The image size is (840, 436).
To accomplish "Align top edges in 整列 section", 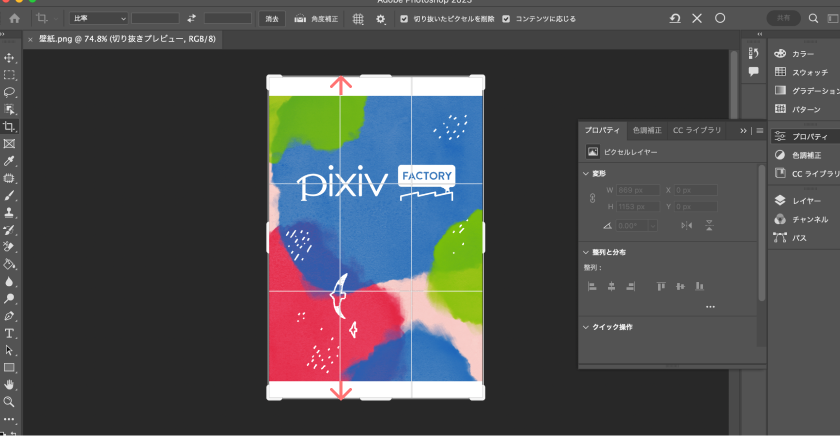I will (x=661, y=287).
